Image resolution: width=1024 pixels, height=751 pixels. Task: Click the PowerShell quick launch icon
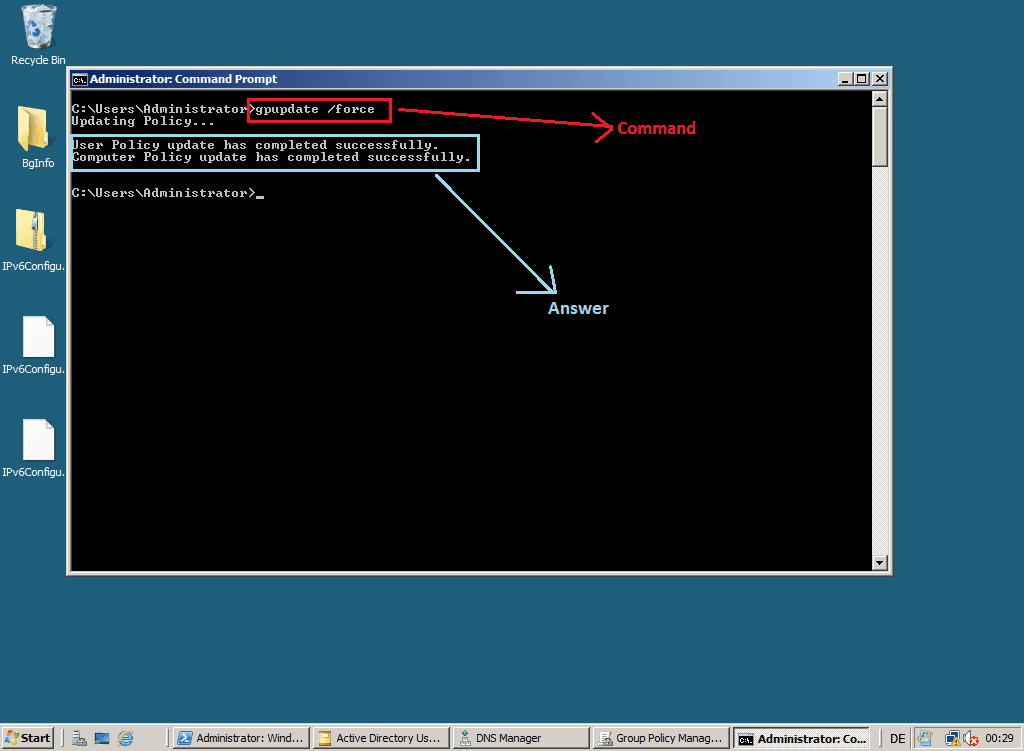tap(102, 738)
